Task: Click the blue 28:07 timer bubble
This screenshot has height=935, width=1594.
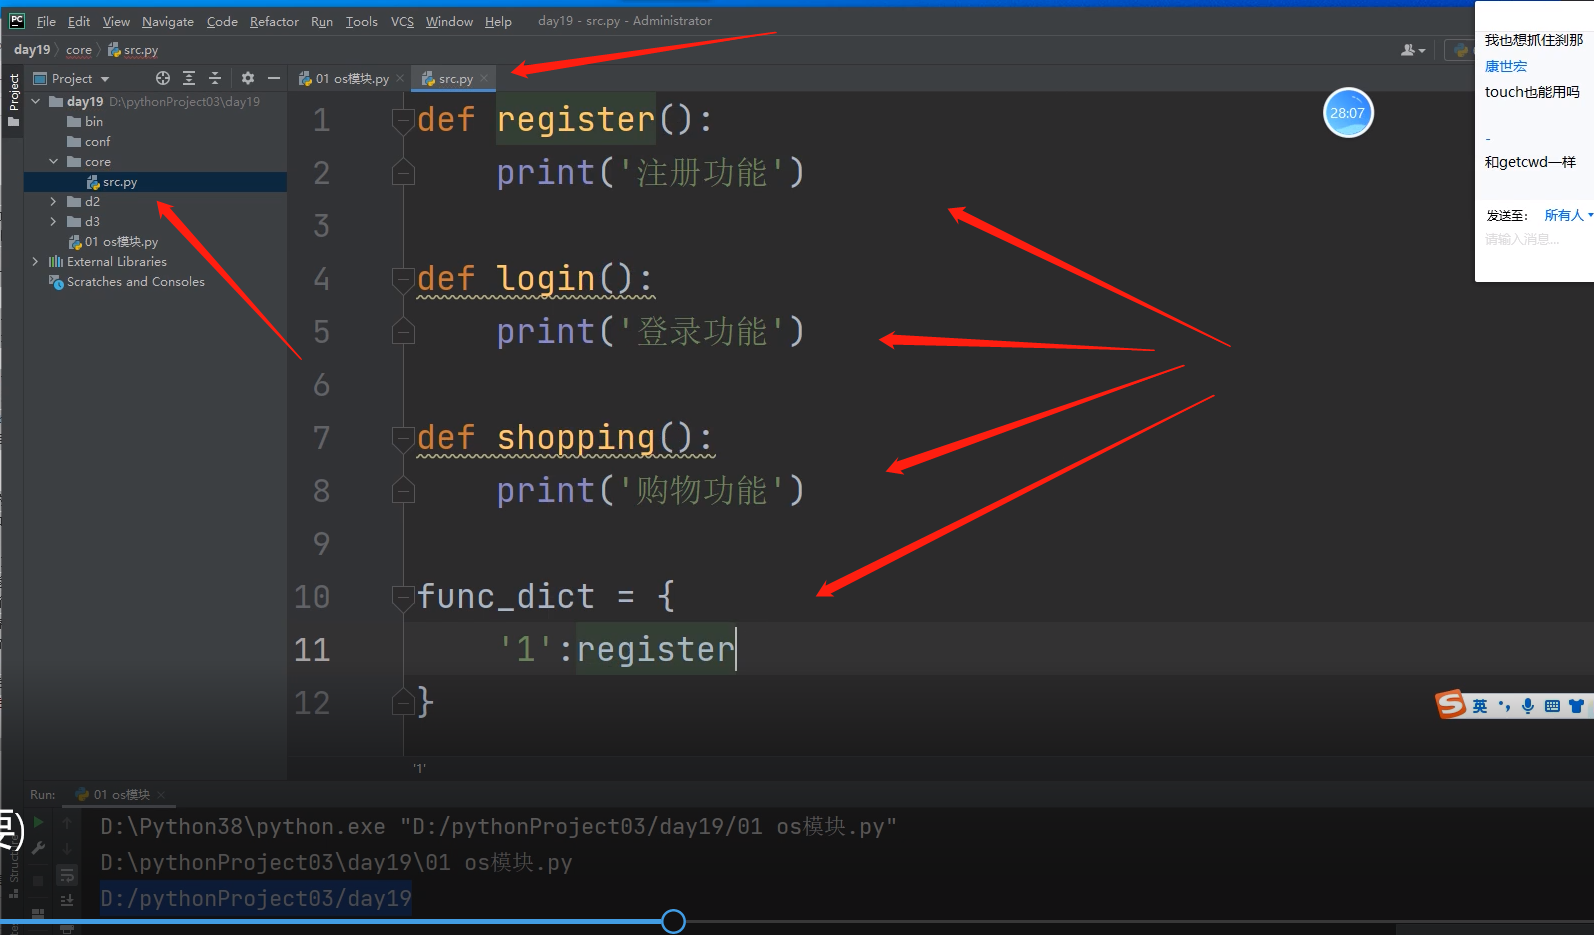Action: coord(1348,113)
